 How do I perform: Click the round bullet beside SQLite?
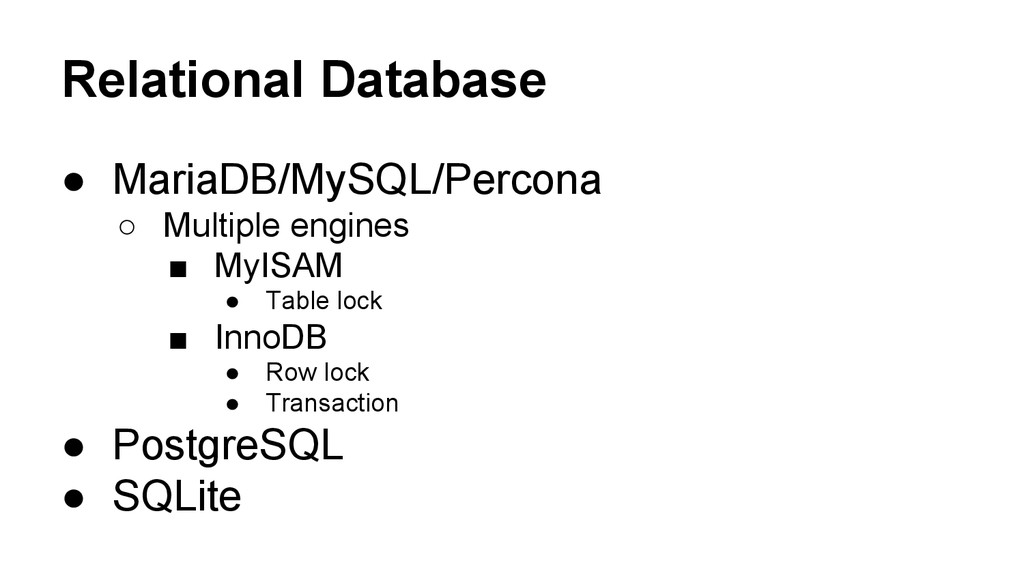pos(74,498)
